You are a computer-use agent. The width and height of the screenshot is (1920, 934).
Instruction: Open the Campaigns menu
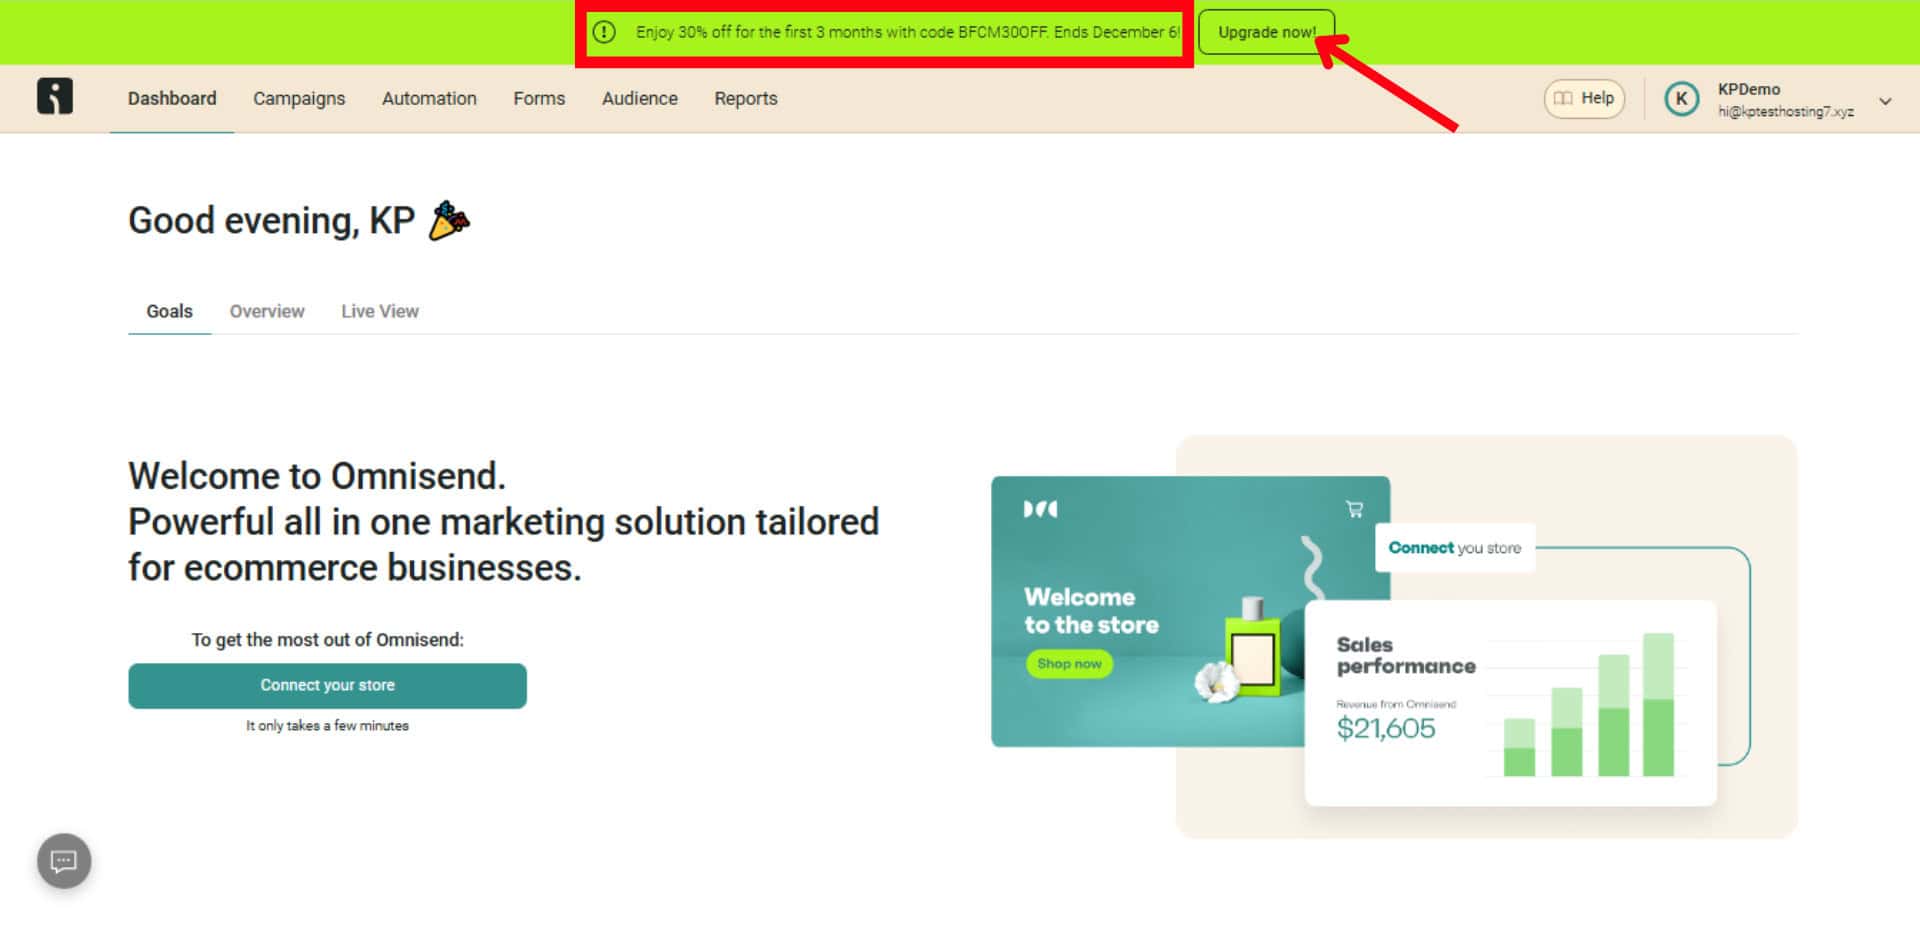click(298, 98)
